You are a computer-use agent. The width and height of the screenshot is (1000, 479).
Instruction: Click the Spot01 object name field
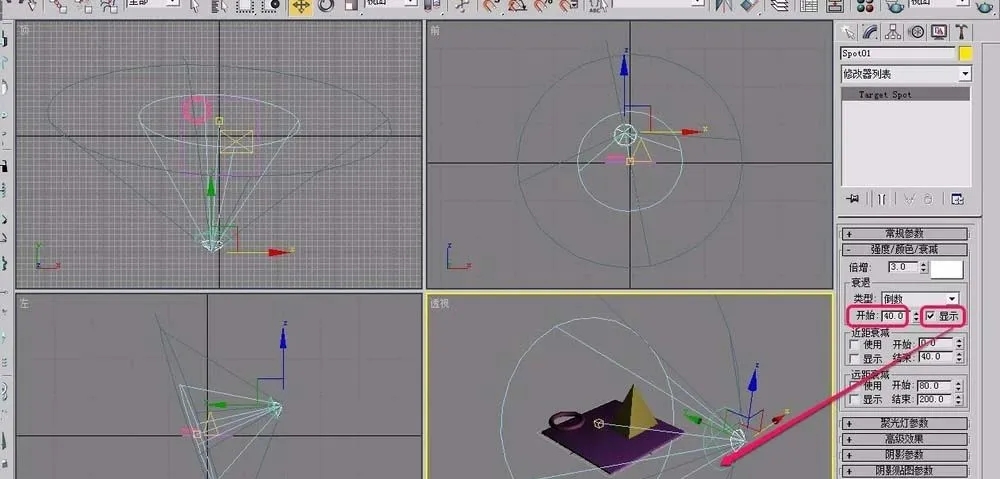pyautogui.click(x=898, y=54)
